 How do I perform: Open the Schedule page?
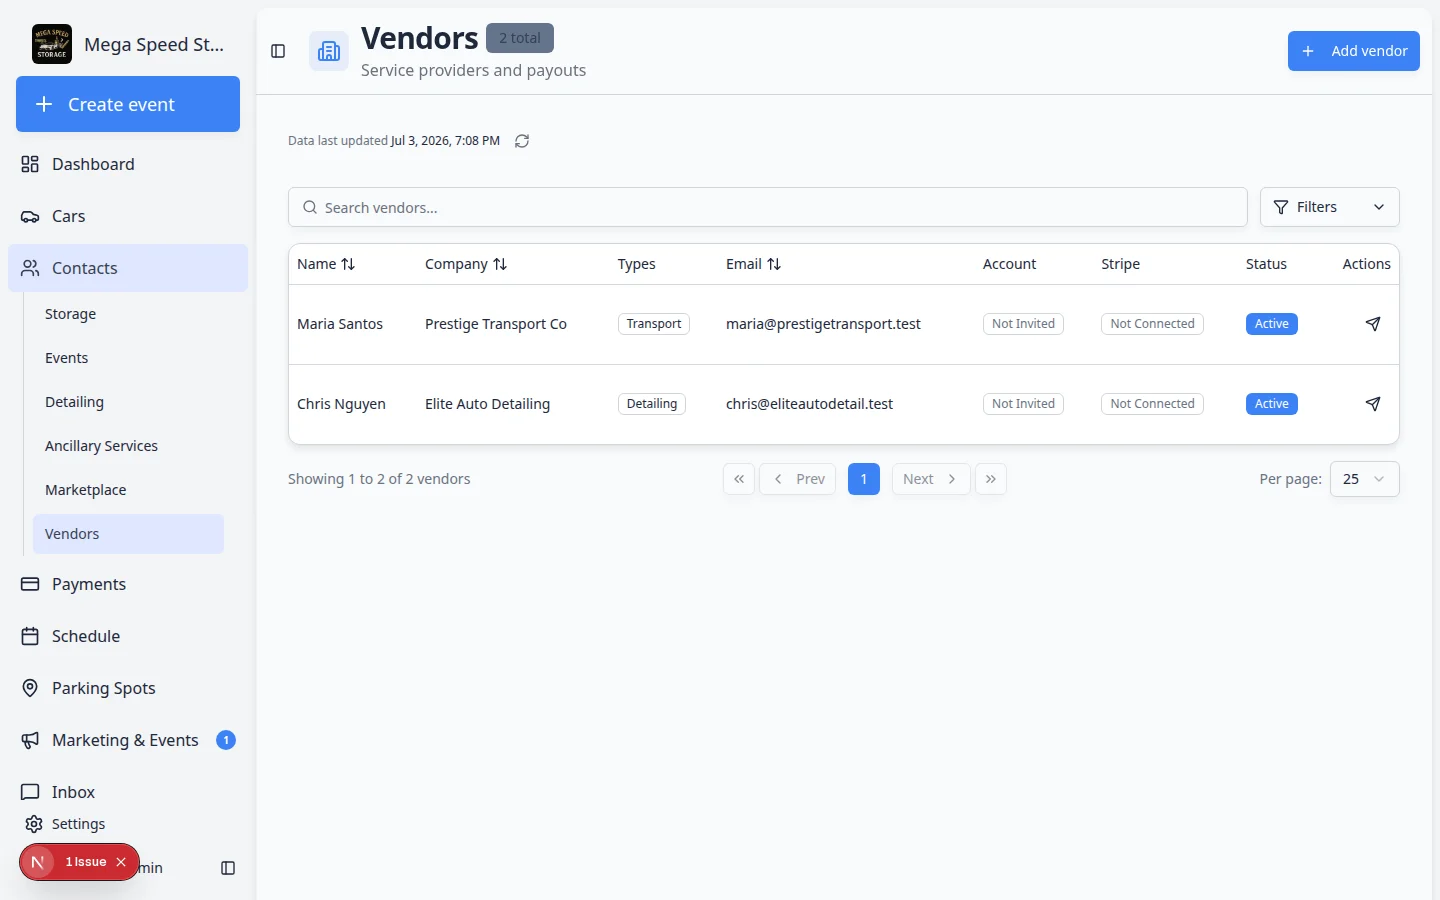(x=128, y=636)
